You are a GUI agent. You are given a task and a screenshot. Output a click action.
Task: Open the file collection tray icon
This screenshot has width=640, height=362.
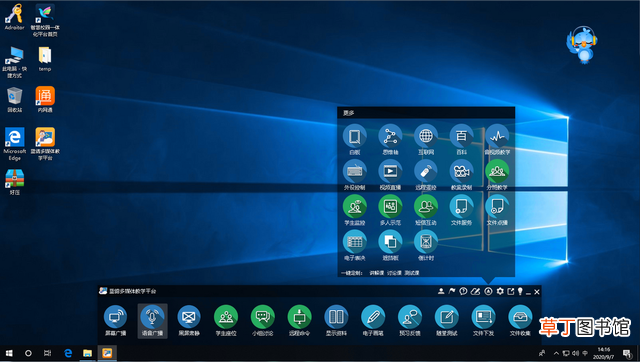tap(520, 317)
